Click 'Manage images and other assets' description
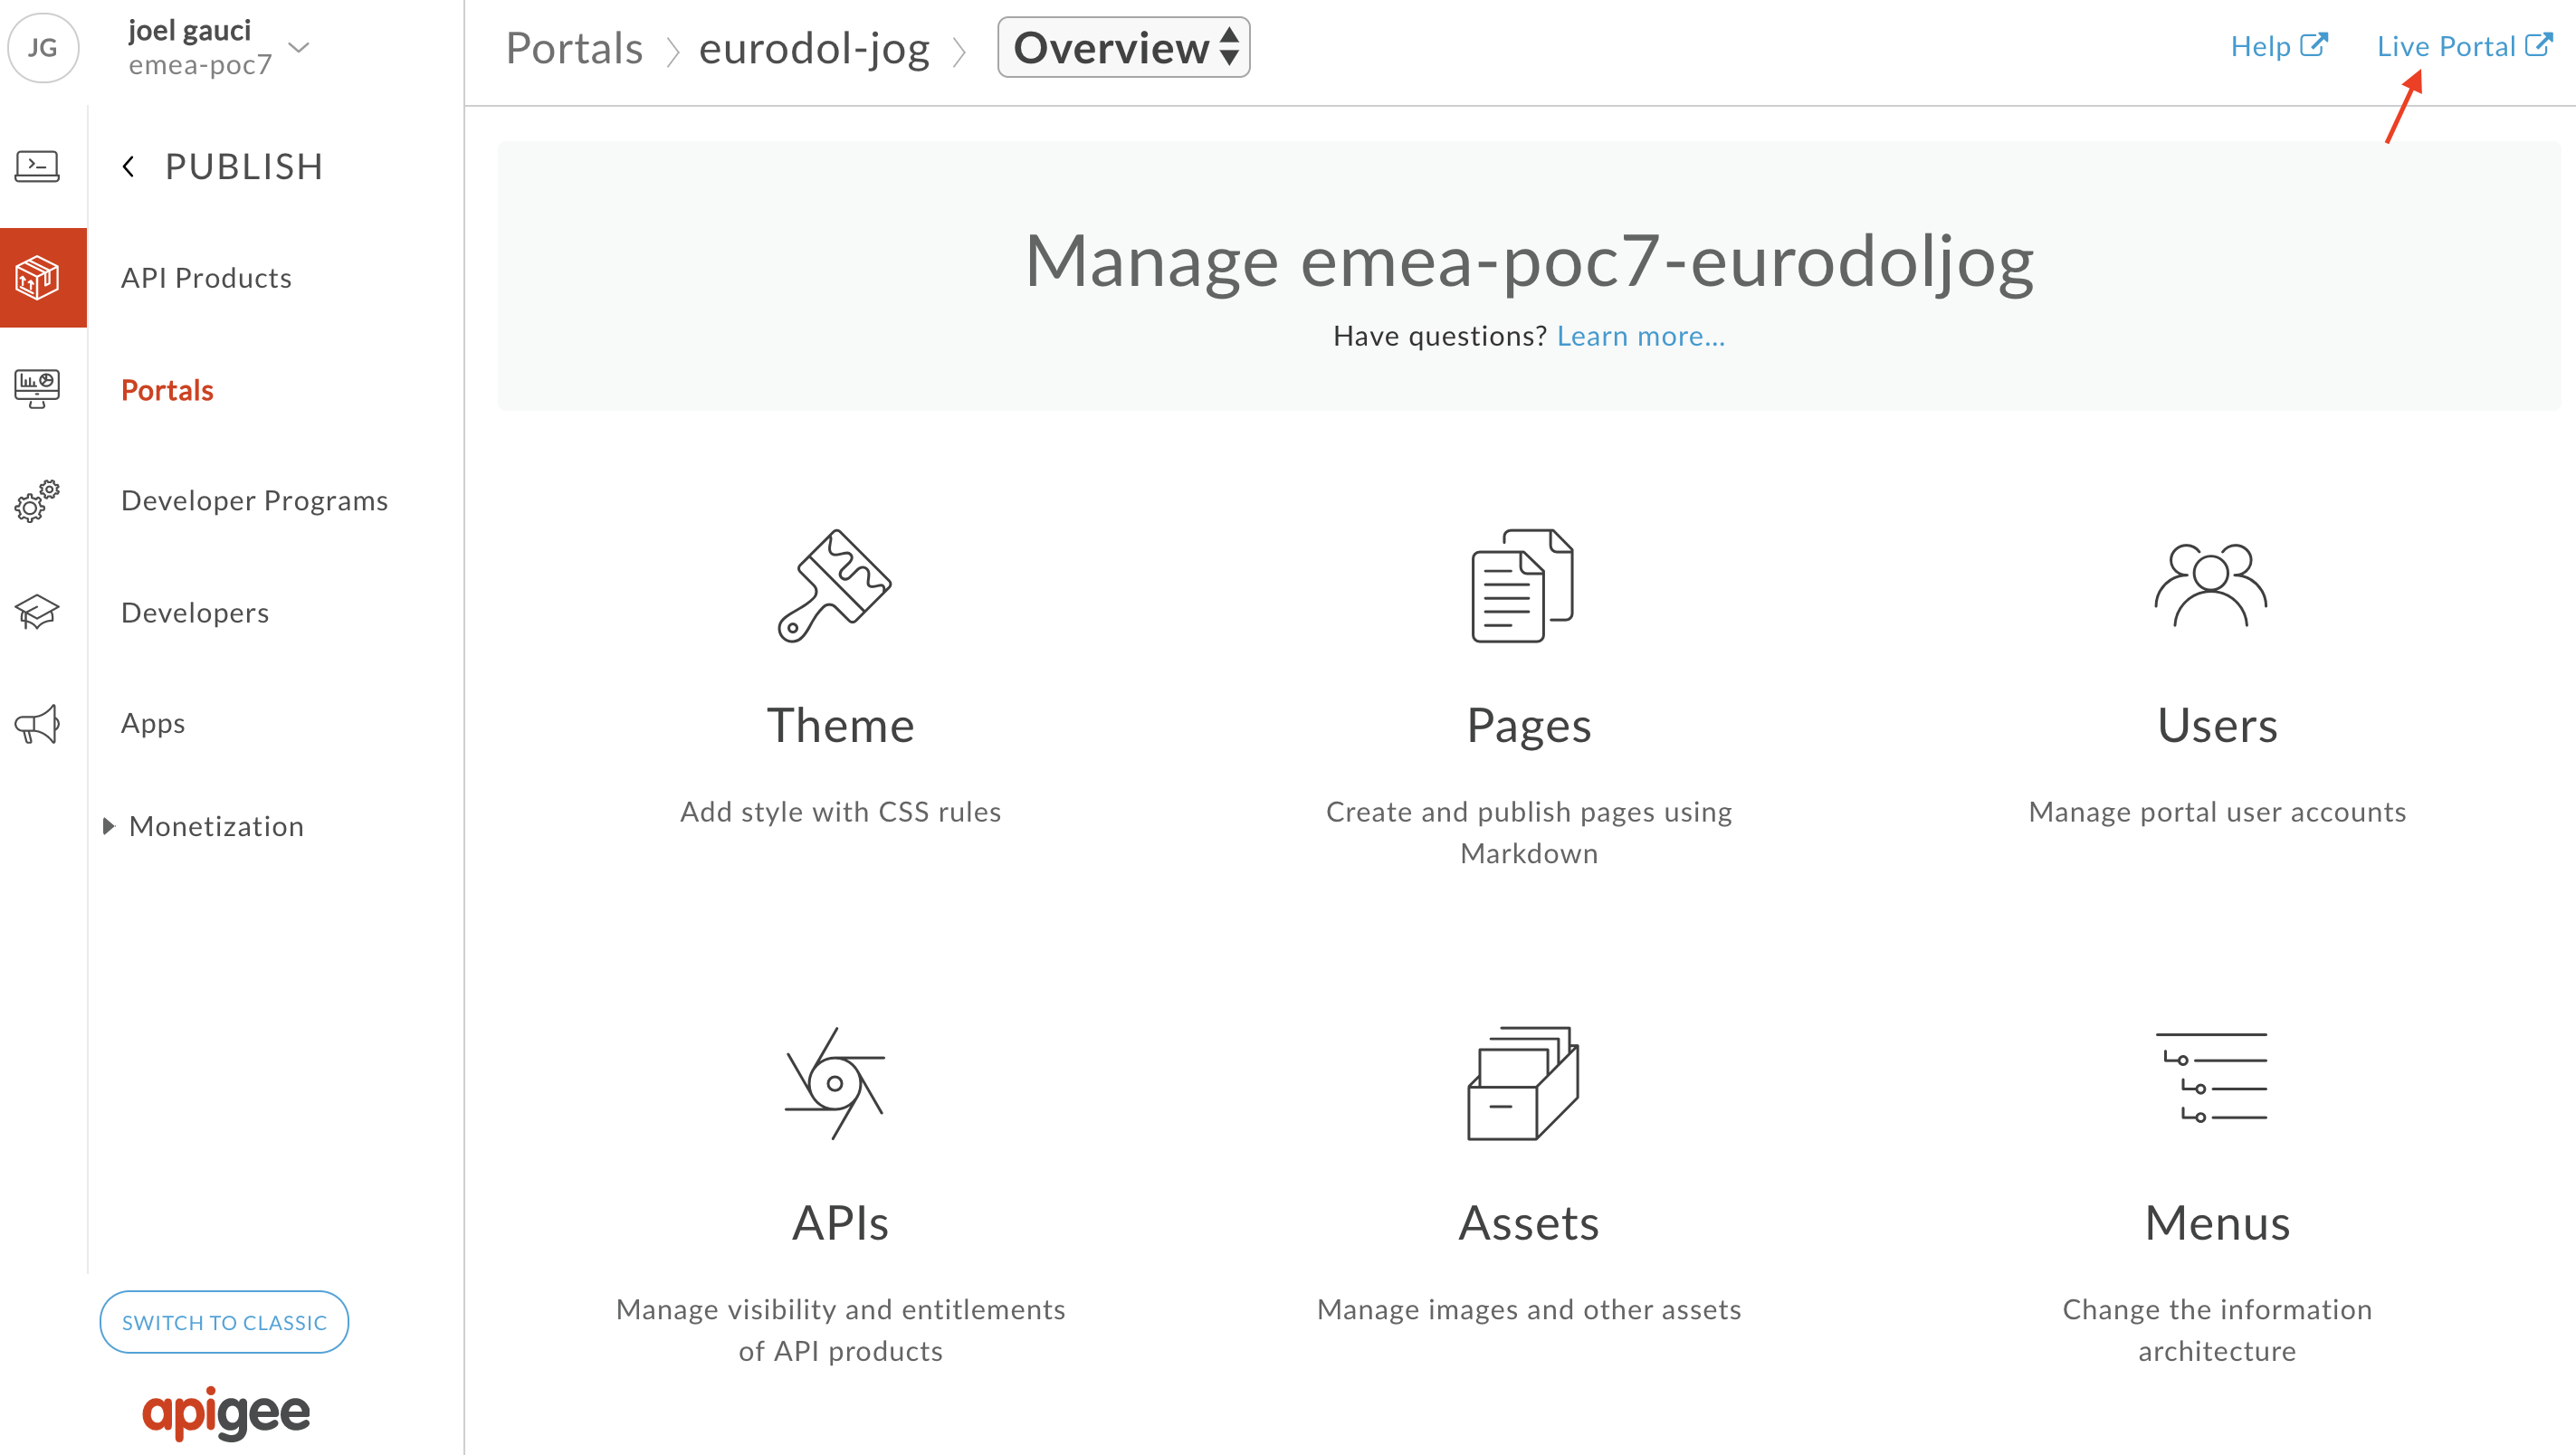 [x=1529, y=1310]
